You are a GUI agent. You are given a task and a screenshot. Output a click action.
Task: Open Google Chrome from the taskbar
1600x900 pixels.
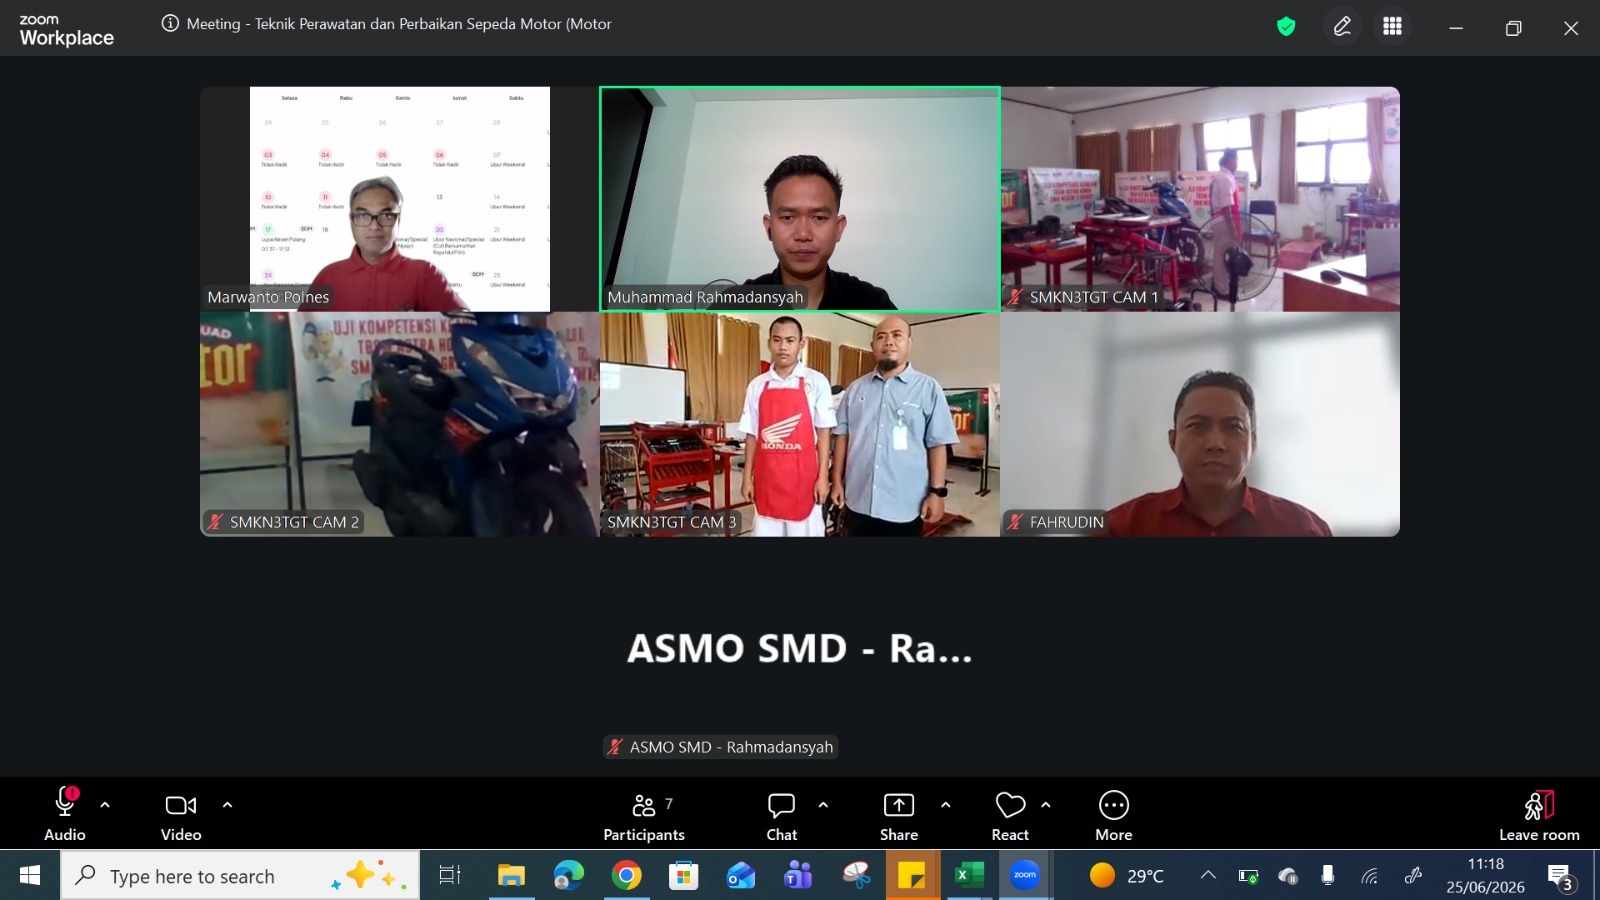click(x=626, y=876)
